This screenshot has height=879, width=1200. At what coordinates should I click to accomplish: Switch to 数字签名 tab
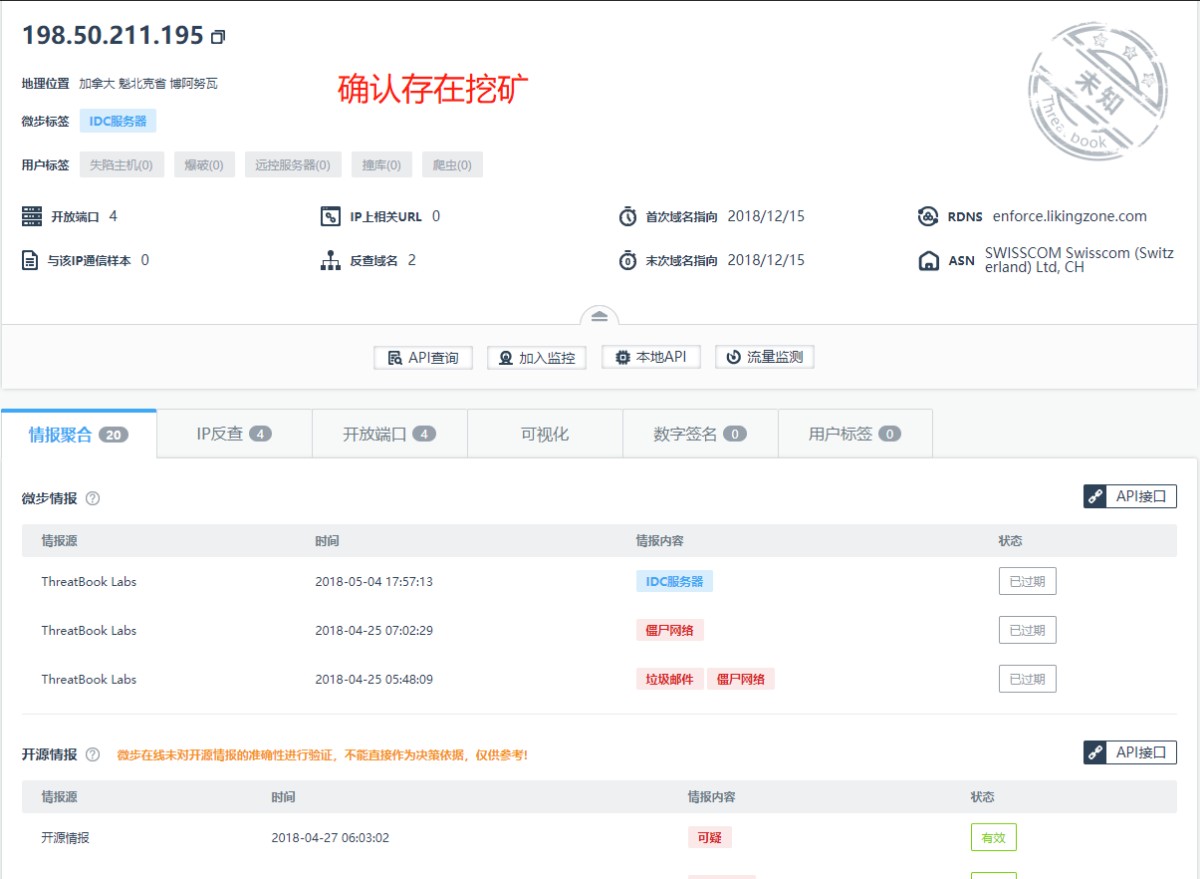tap(700, 434)
